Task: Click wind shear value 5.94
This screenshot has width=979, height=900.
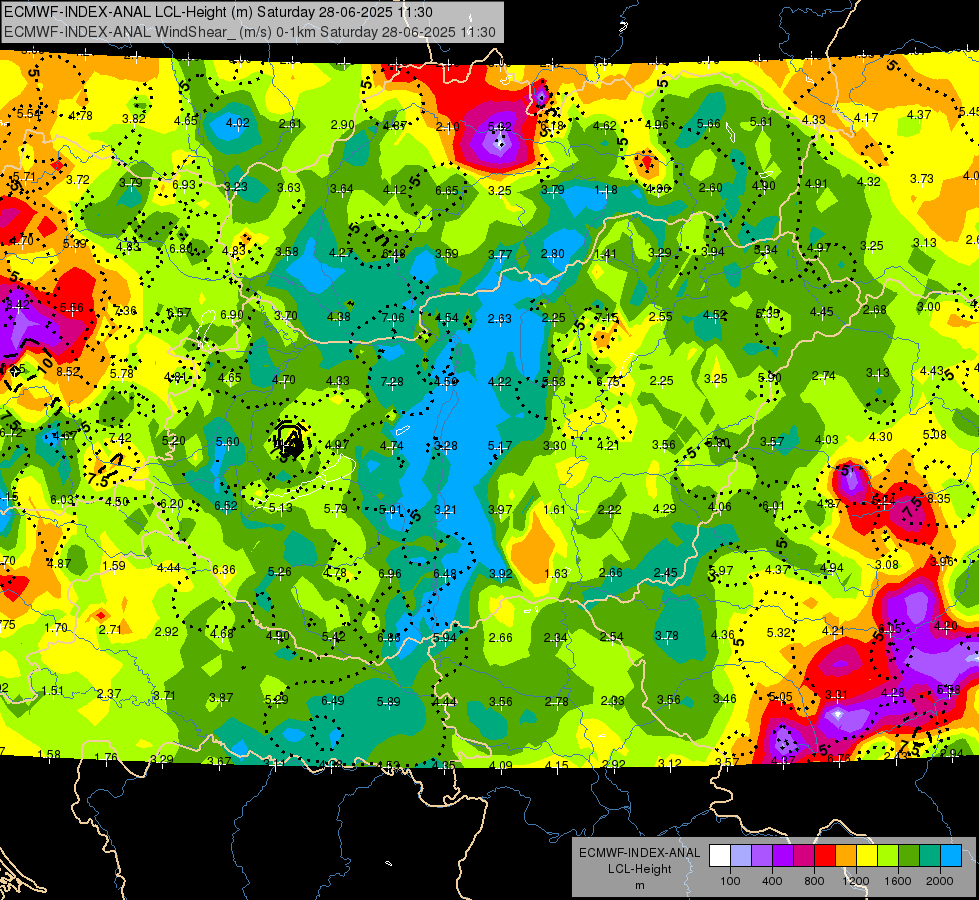Action: (445, 638)
